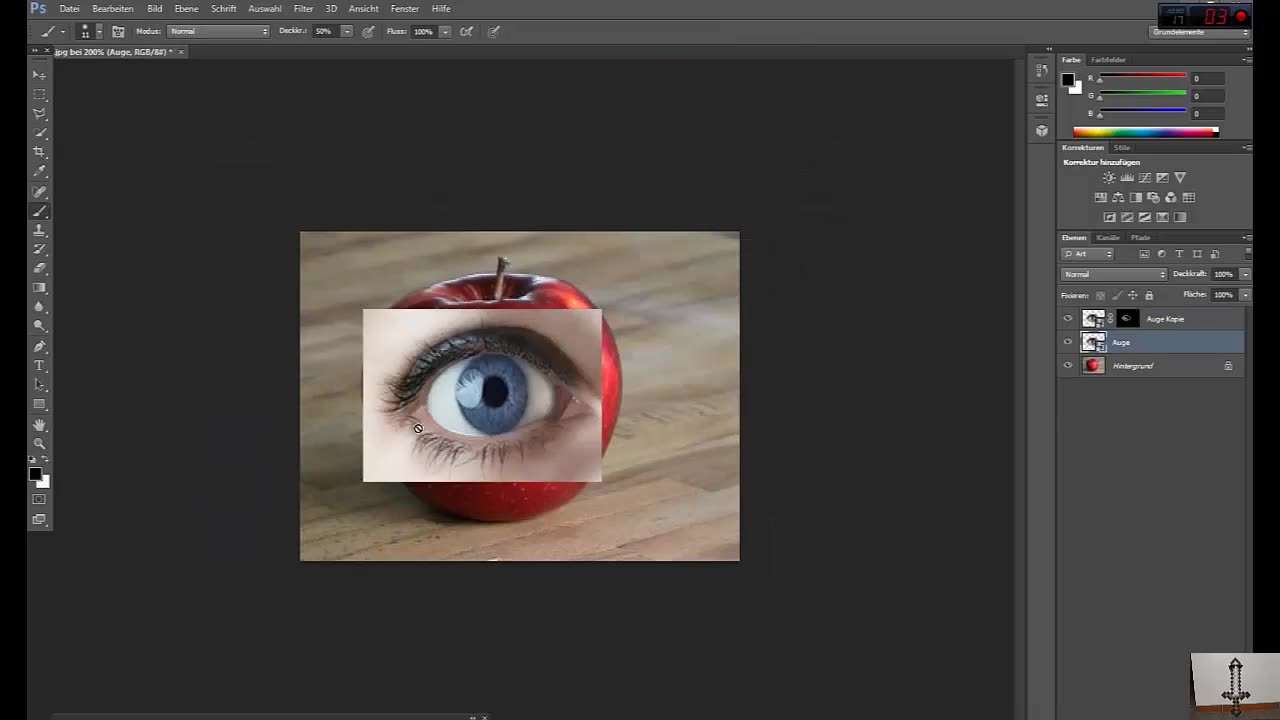Add a Curves adjustment
The height and width of the screenshot is (720, 1280).
click(1145, 178)
